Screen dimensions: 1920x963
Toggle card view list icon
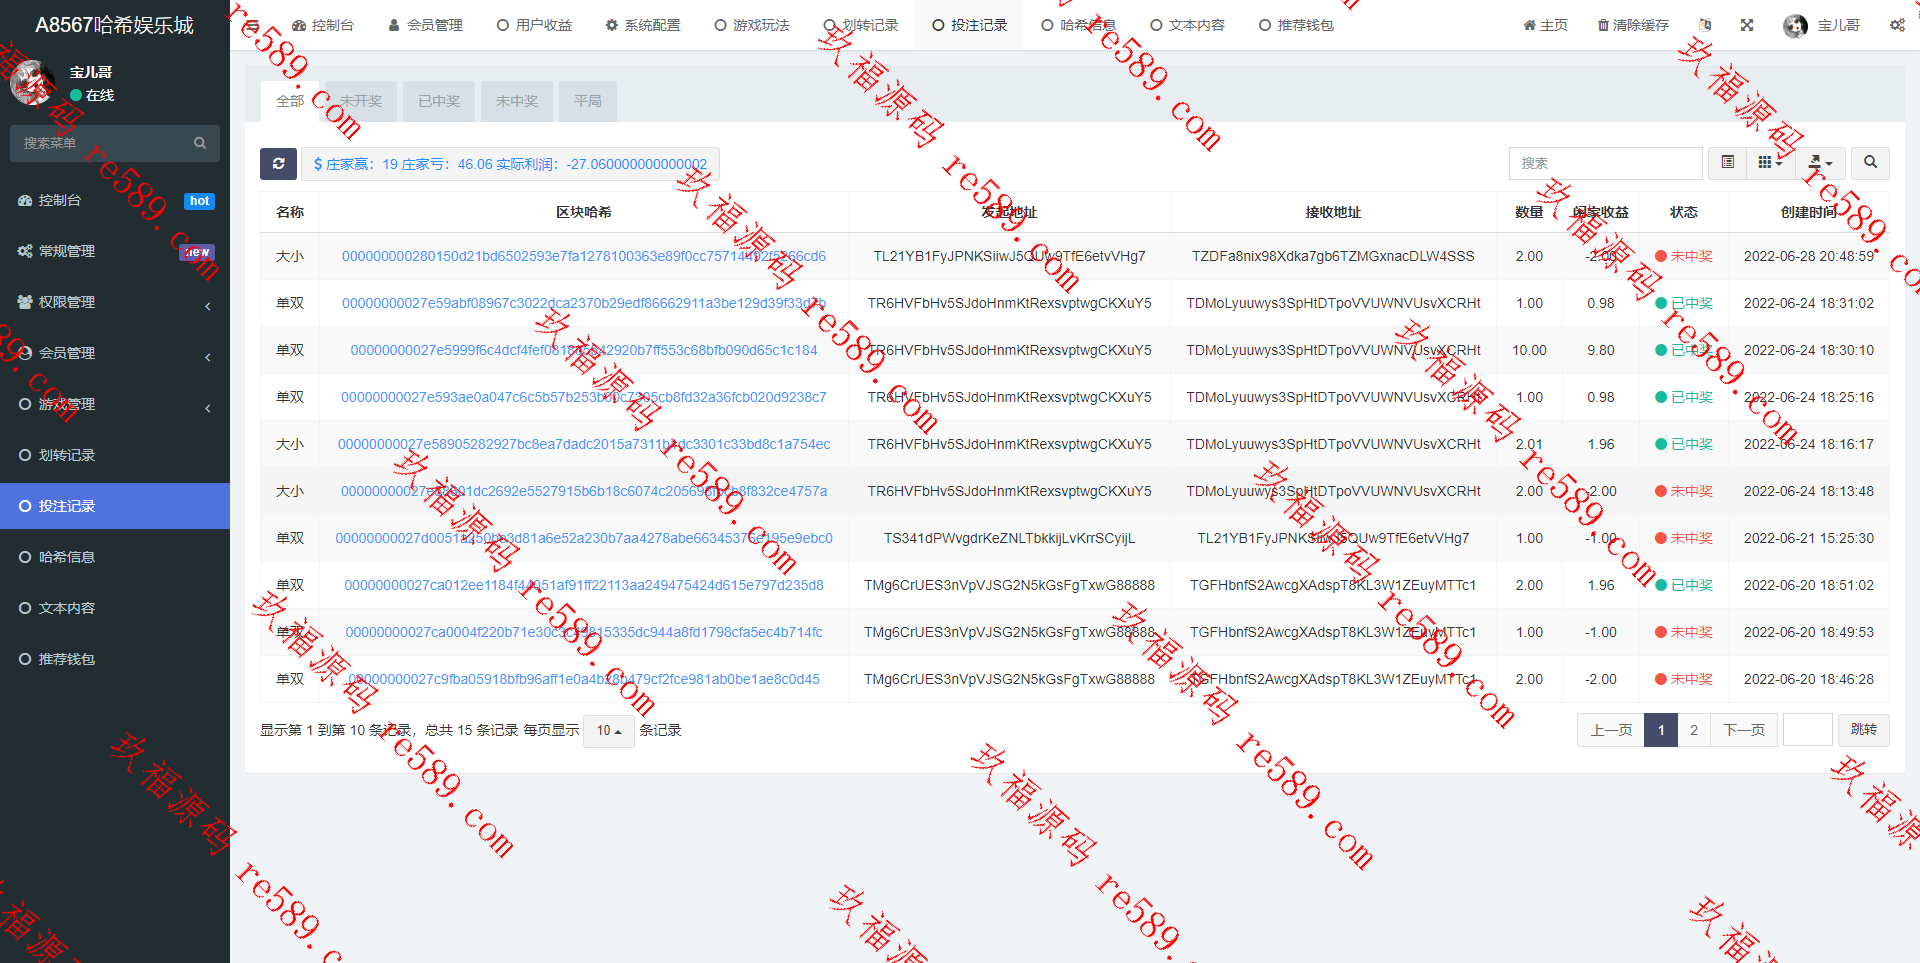coord(1728,162)
